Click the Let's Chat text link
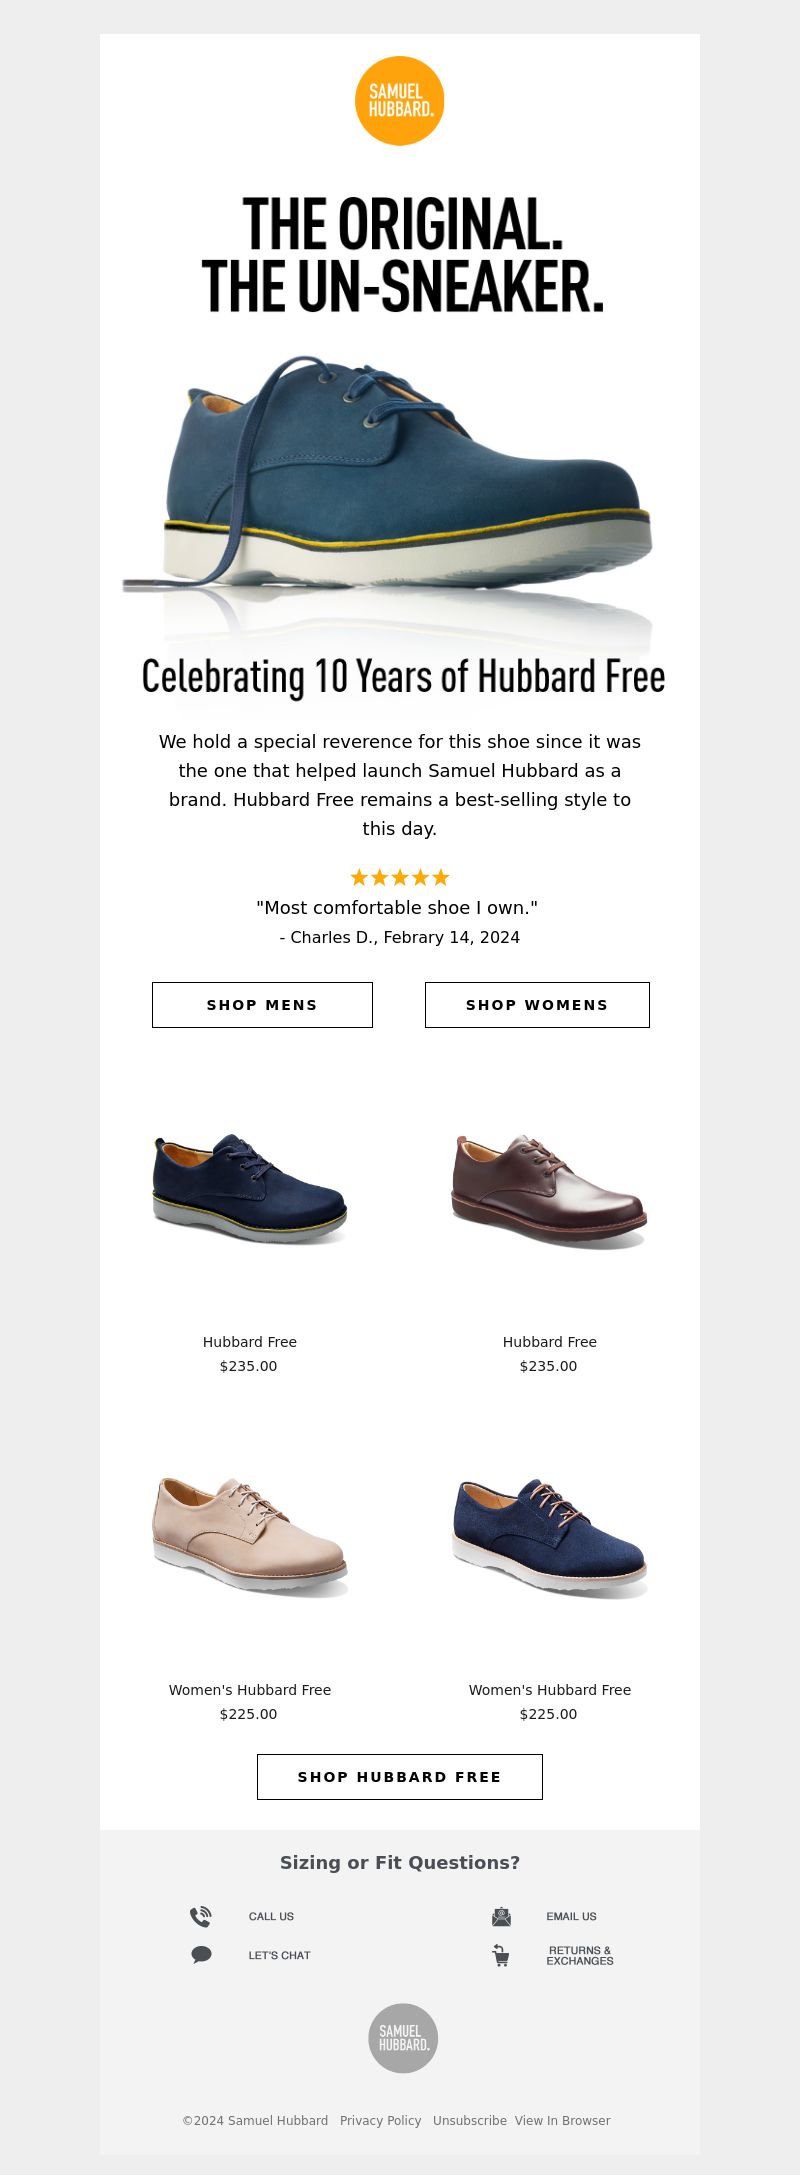 (280, 1955)
